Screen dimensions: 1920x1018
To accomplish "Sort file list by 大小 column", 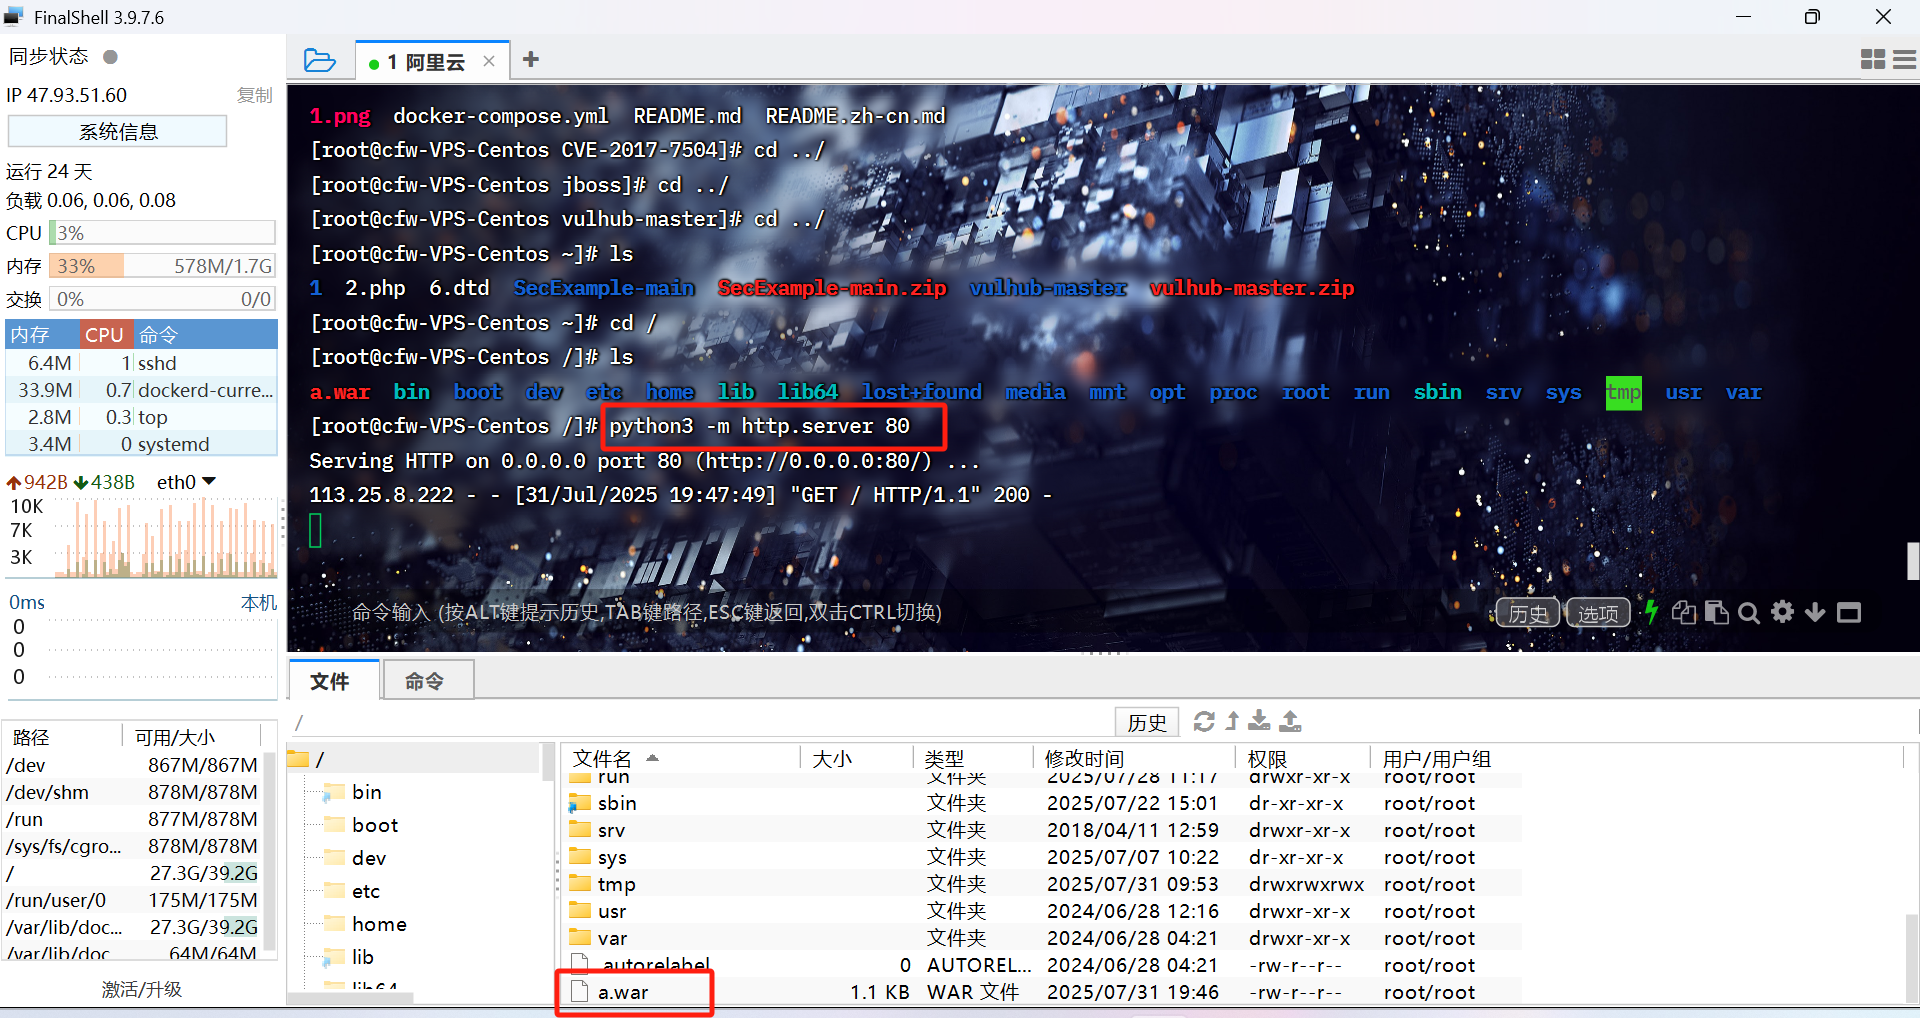I will pyautogui.click(x=857, y=758).
